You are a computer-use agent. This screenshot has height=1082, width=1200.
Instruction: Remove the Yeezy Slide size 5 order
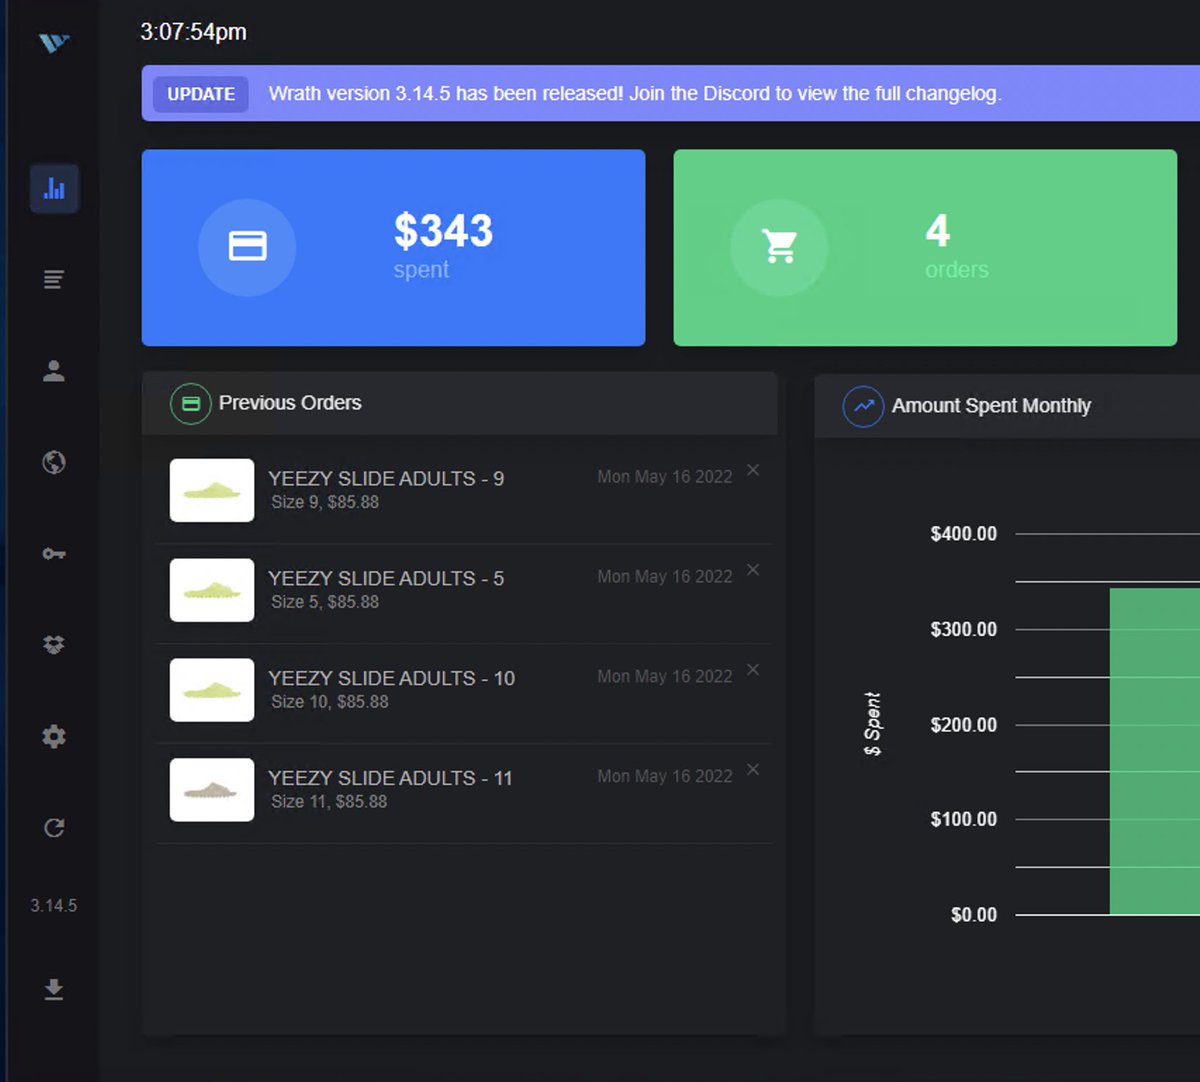coord(753,570)
